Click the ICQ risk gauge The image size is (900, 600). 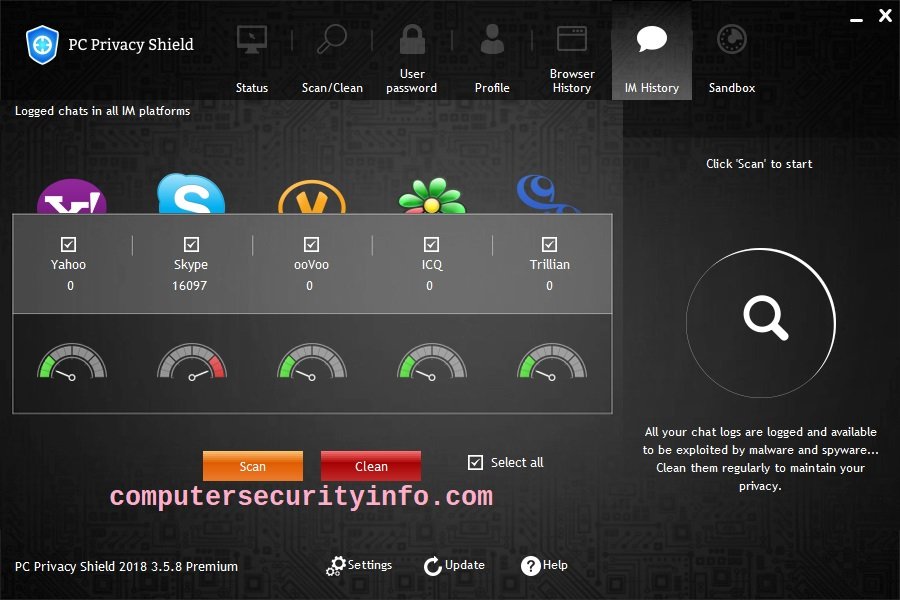click(432, 362)
